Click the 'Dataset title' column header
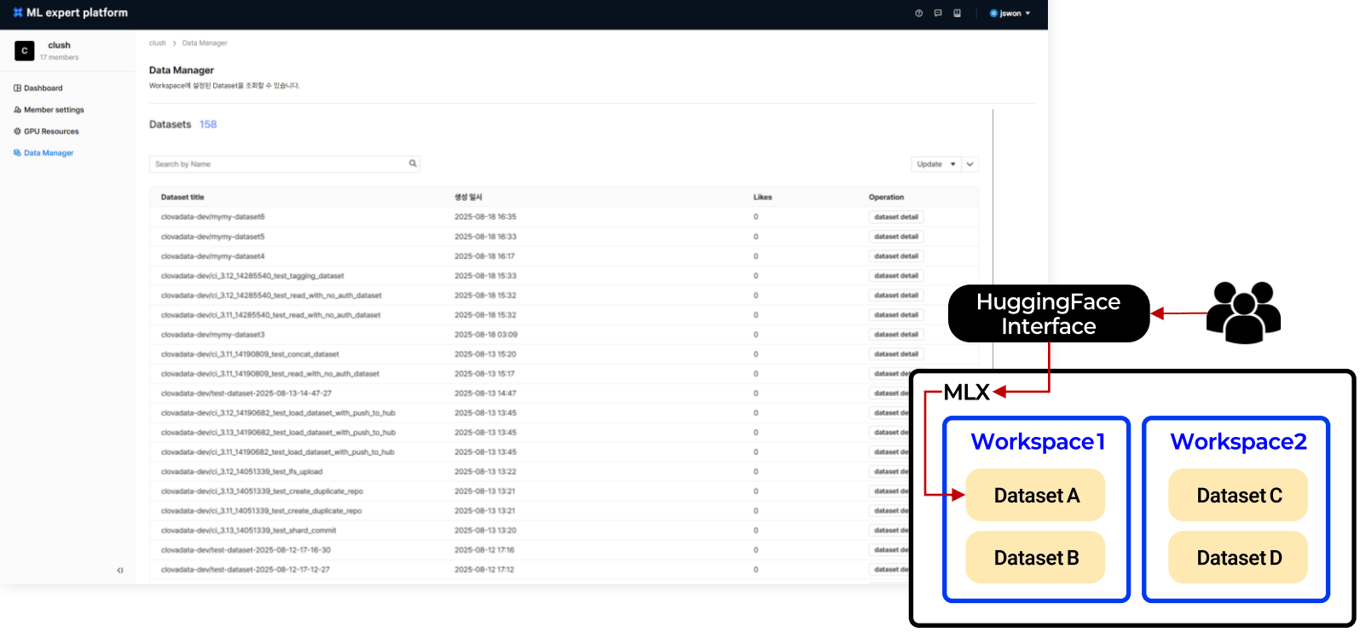The image size is (1366, 632). [182, 197]
